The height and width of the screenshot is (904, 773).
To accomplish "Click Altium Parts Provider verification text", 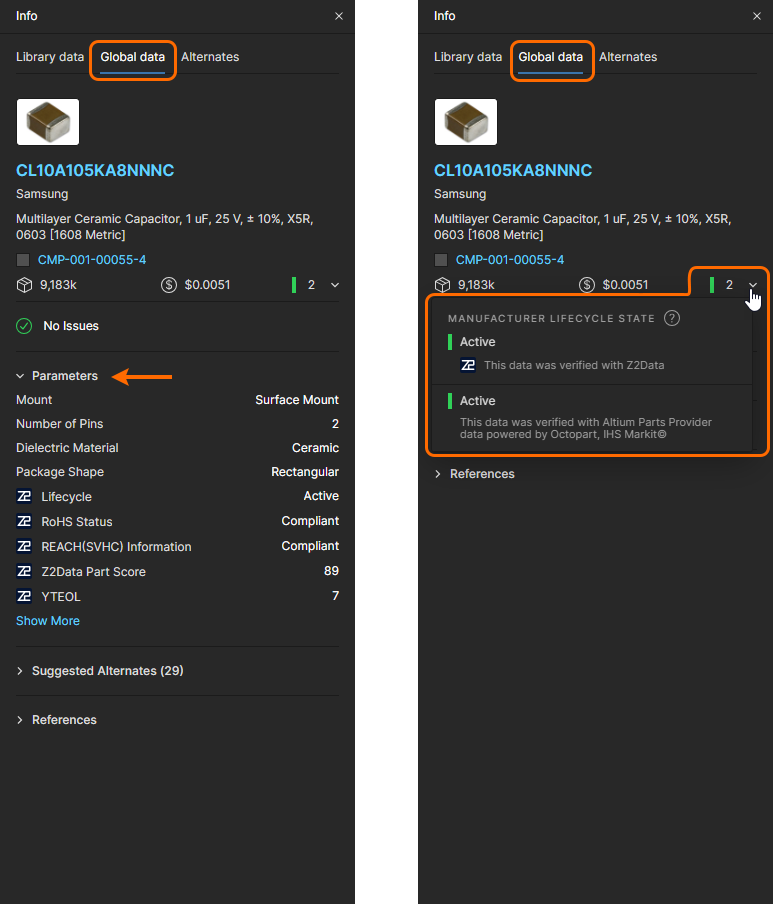I will (x=586, y=428).
